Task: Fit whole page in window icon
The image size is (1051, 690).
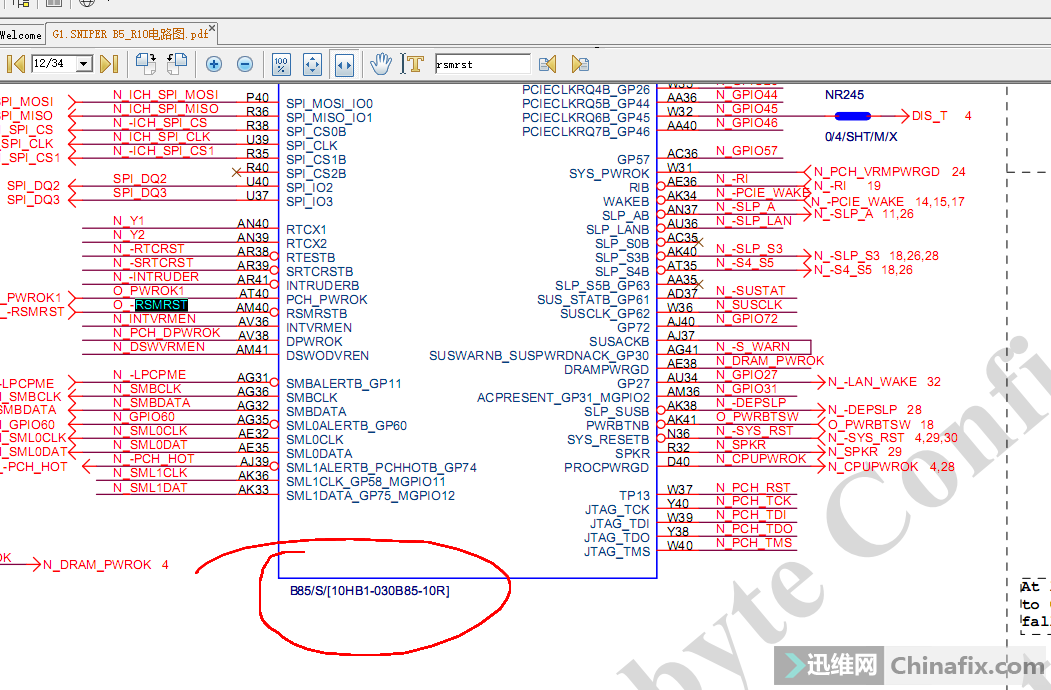Action: click(312, 64)
